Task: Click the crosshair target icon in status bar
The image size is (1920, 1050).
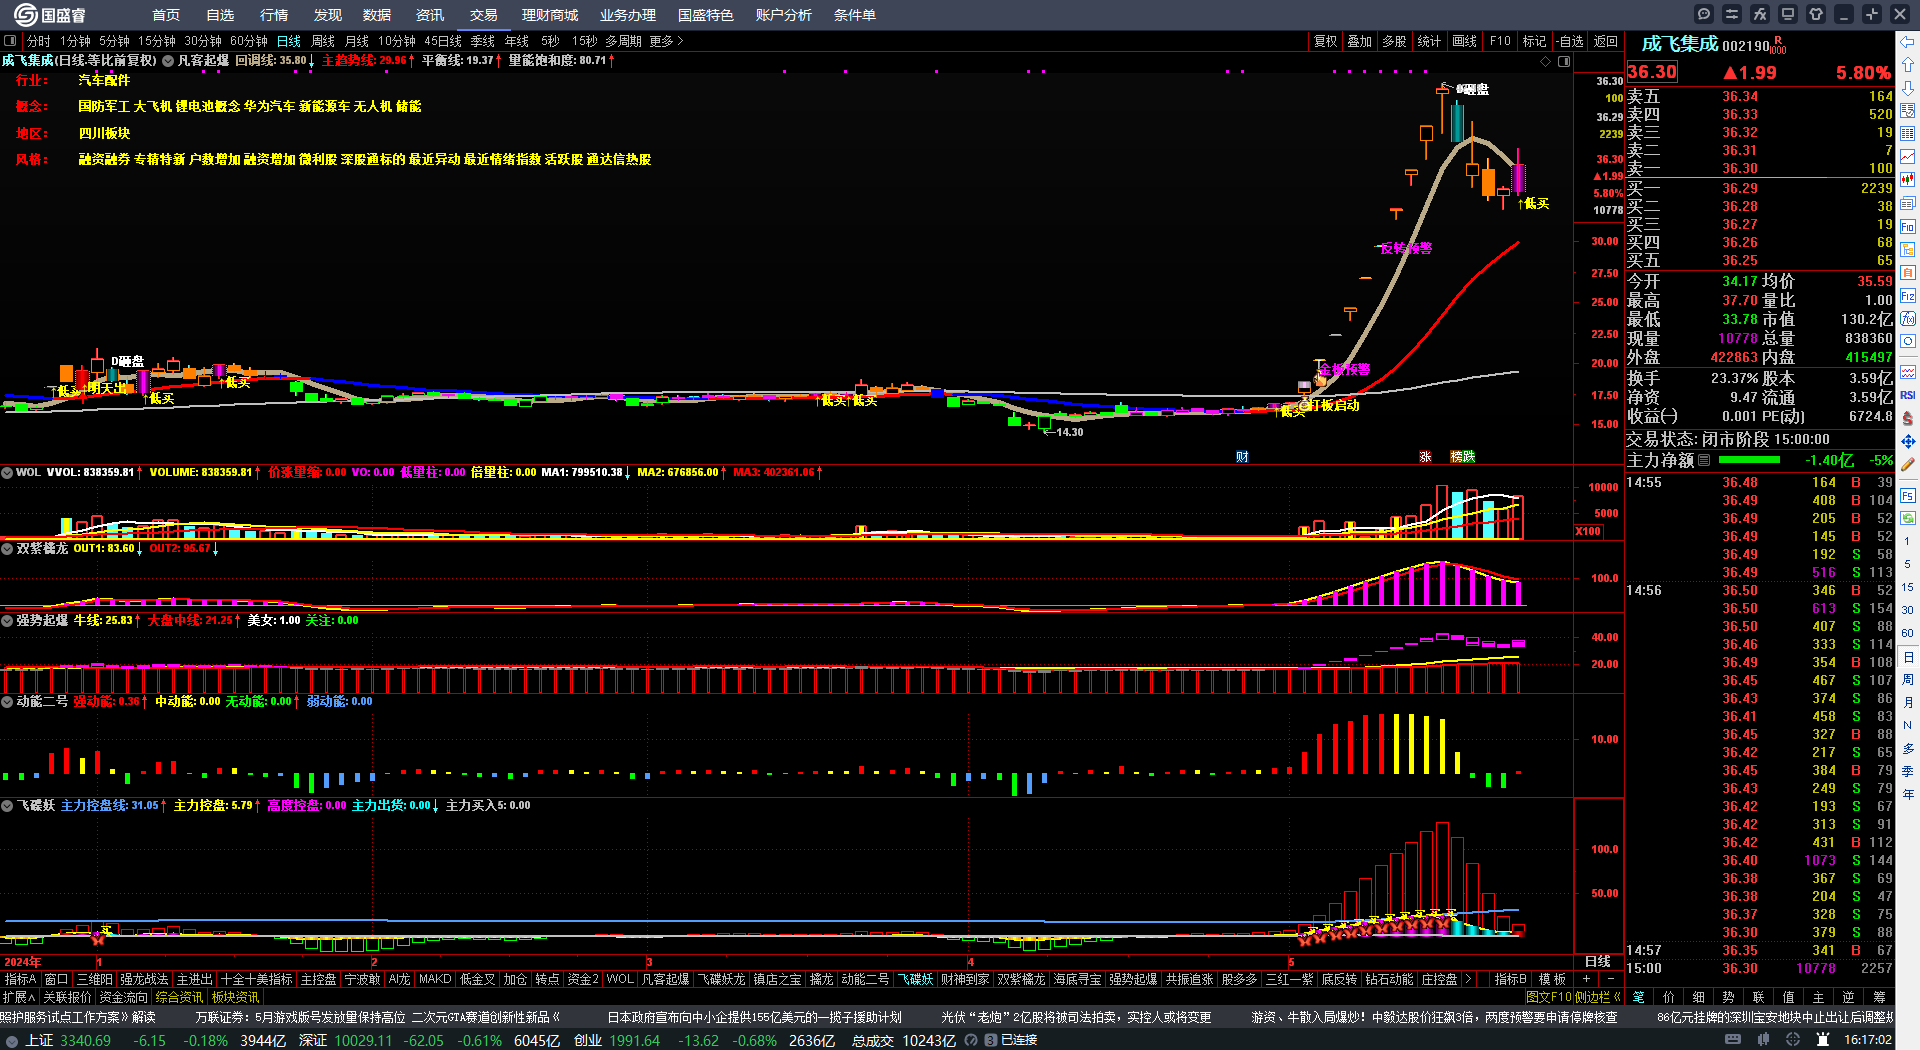Action: click(x=1793, y=1040)
